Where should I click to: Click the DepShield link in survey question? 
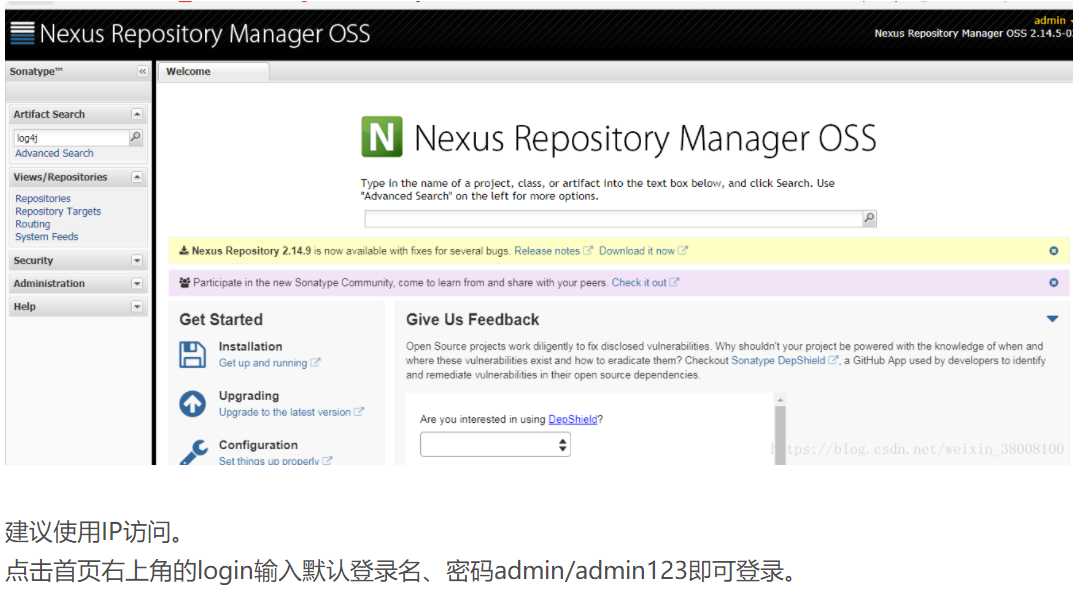point(572,420)
